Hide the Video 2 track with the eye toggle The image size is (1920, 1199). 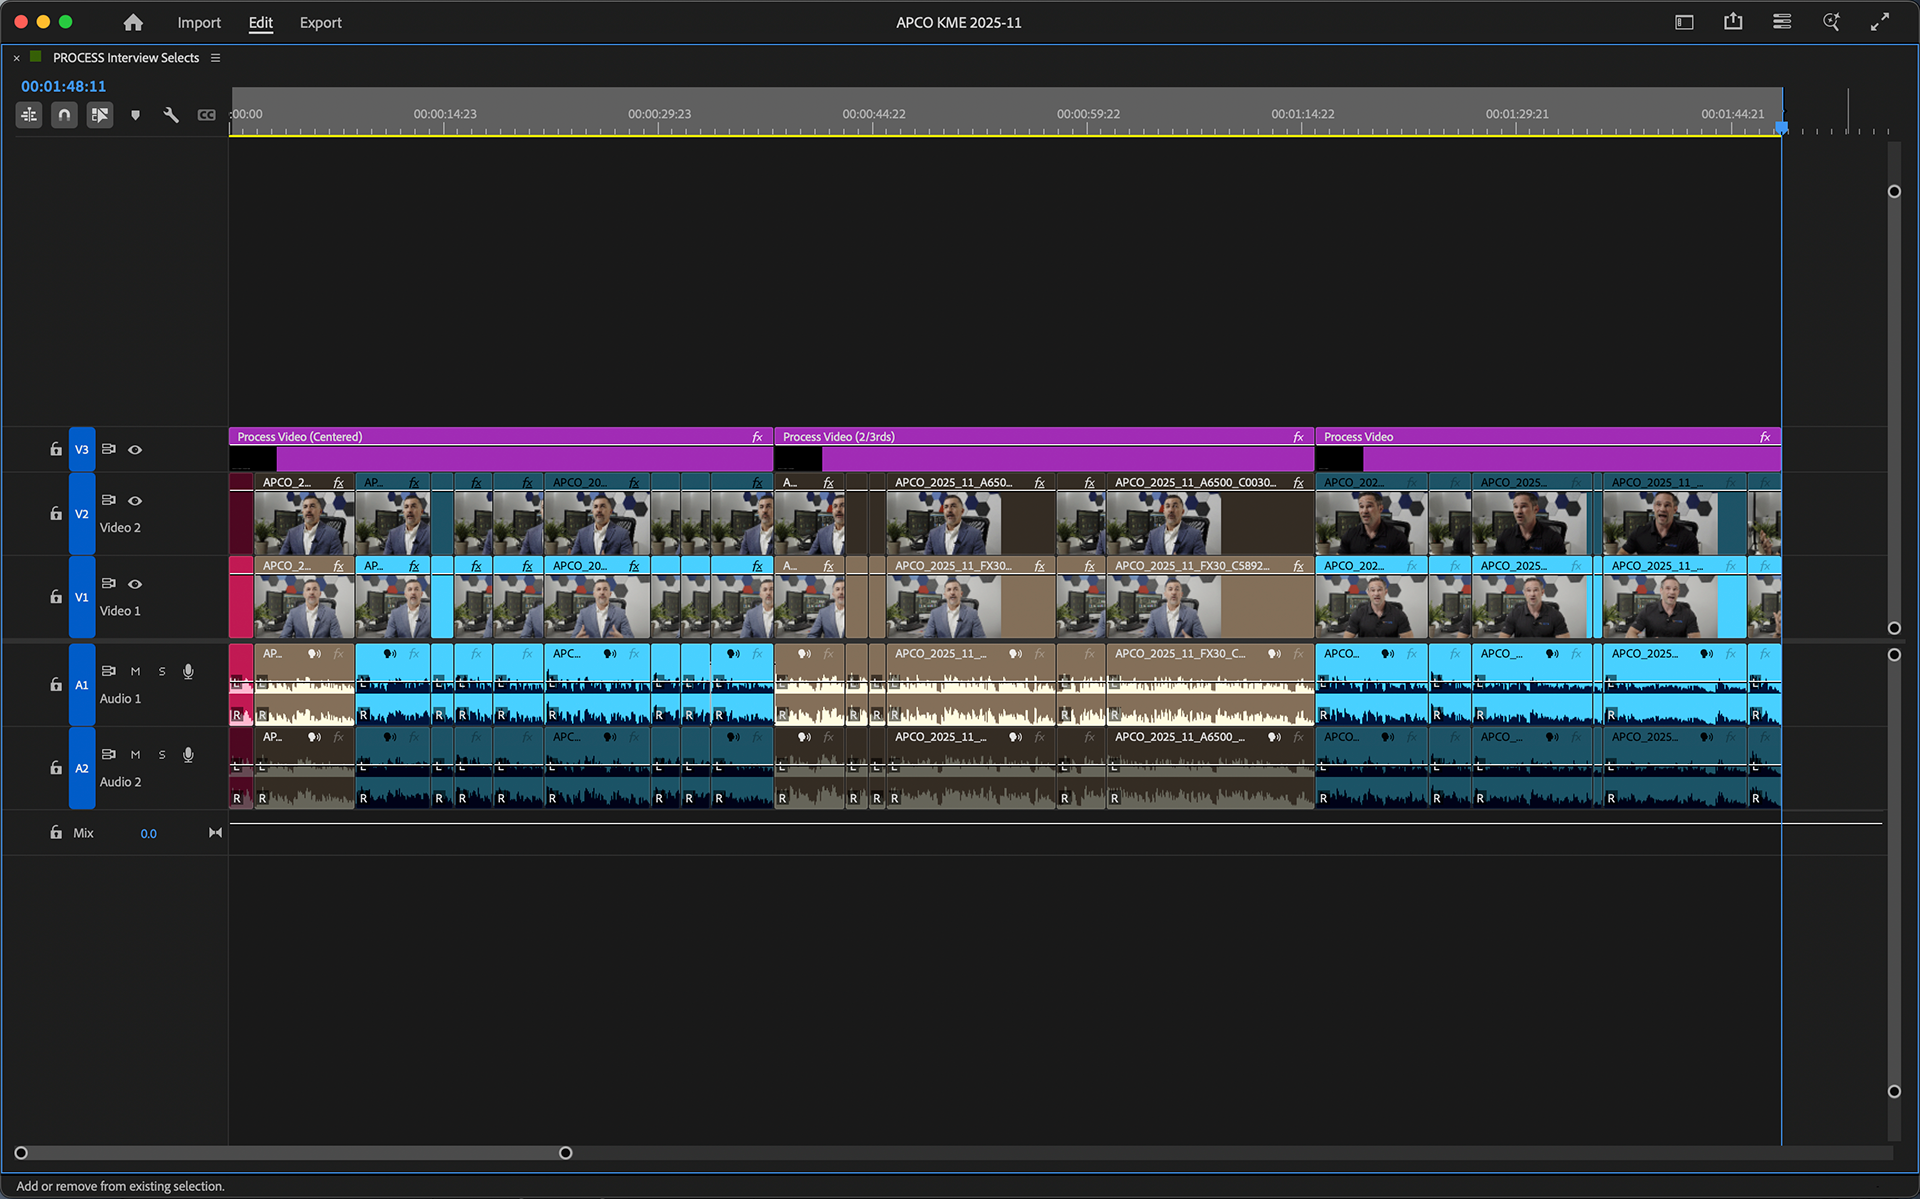coord(135,500)
